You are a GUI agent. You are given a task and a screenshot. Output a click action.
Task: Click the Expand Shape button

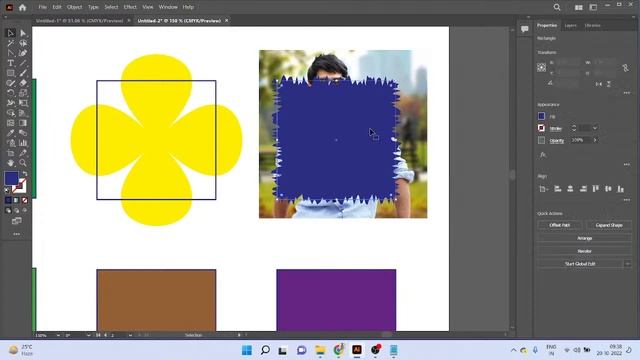pyautogui.click(x=609, y=225)
